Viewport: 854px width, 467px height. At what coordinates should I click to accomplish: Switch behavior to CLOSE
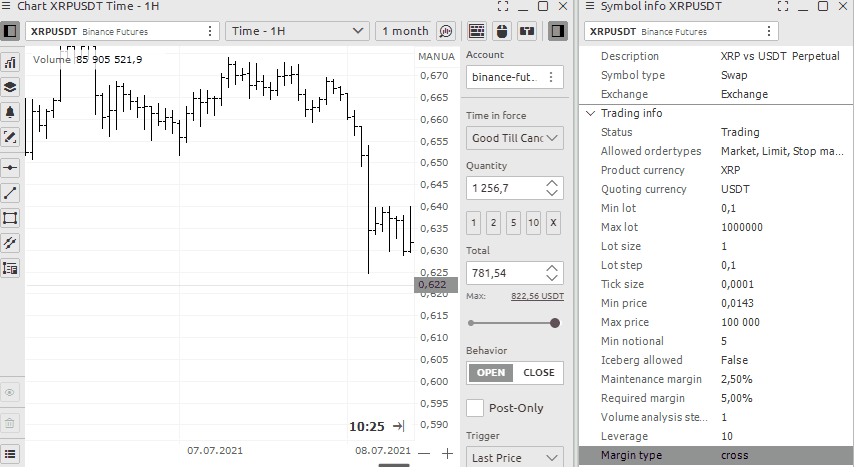pyautogui.click(x=538, y=373)
